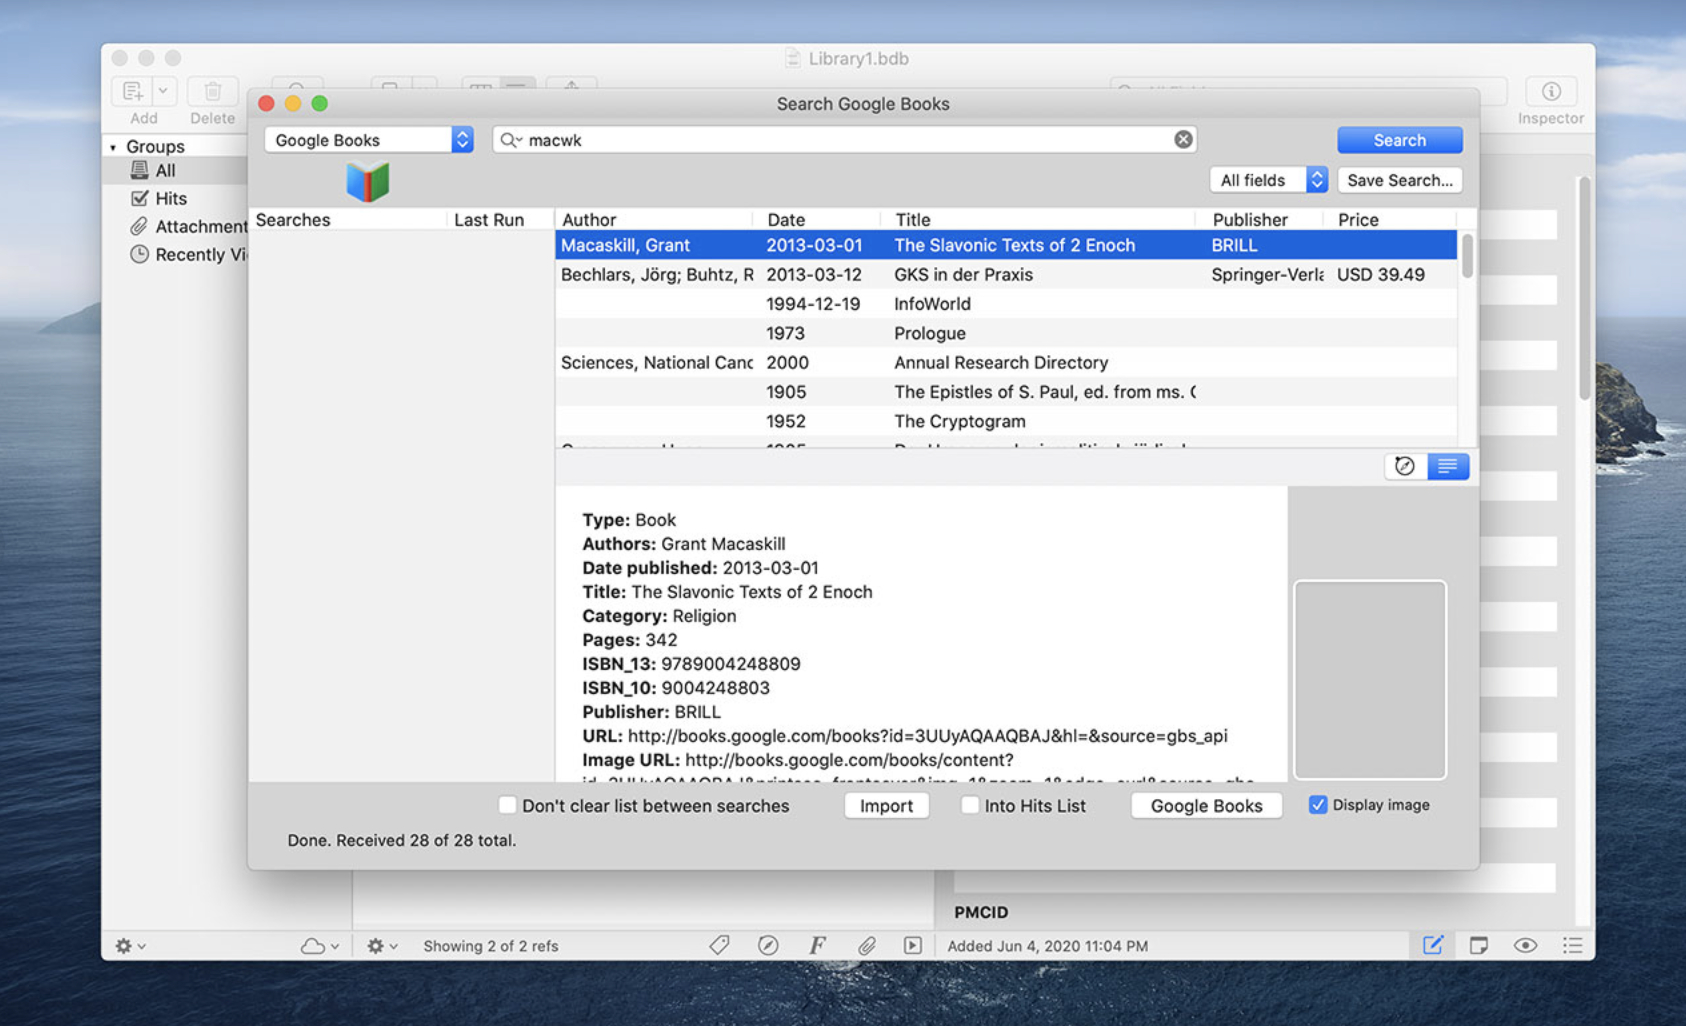Uncheck the Display image checkbox
This screenshot has width=1686, height=1026.
(1318, 805)
